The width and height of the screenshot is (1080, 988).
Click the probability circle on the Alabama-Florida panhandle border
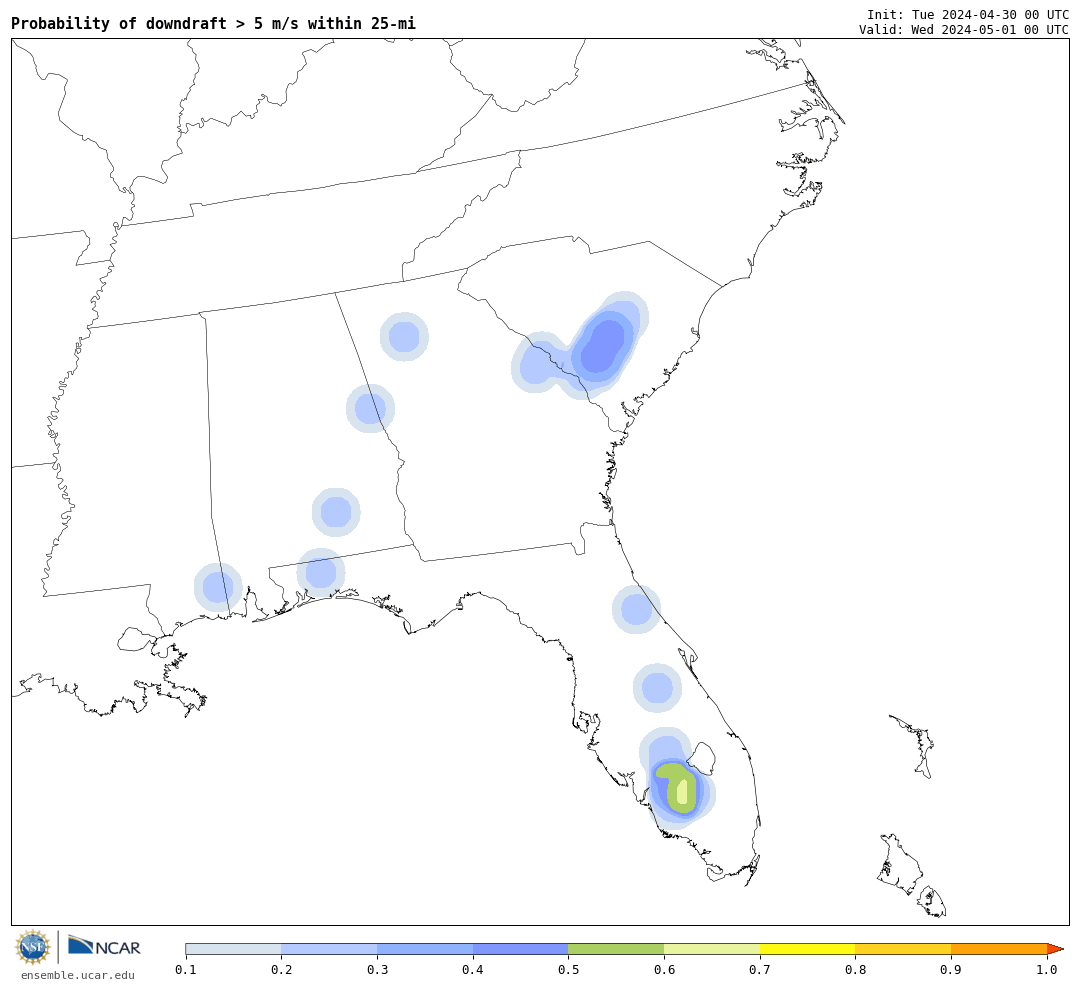[321, 573]
